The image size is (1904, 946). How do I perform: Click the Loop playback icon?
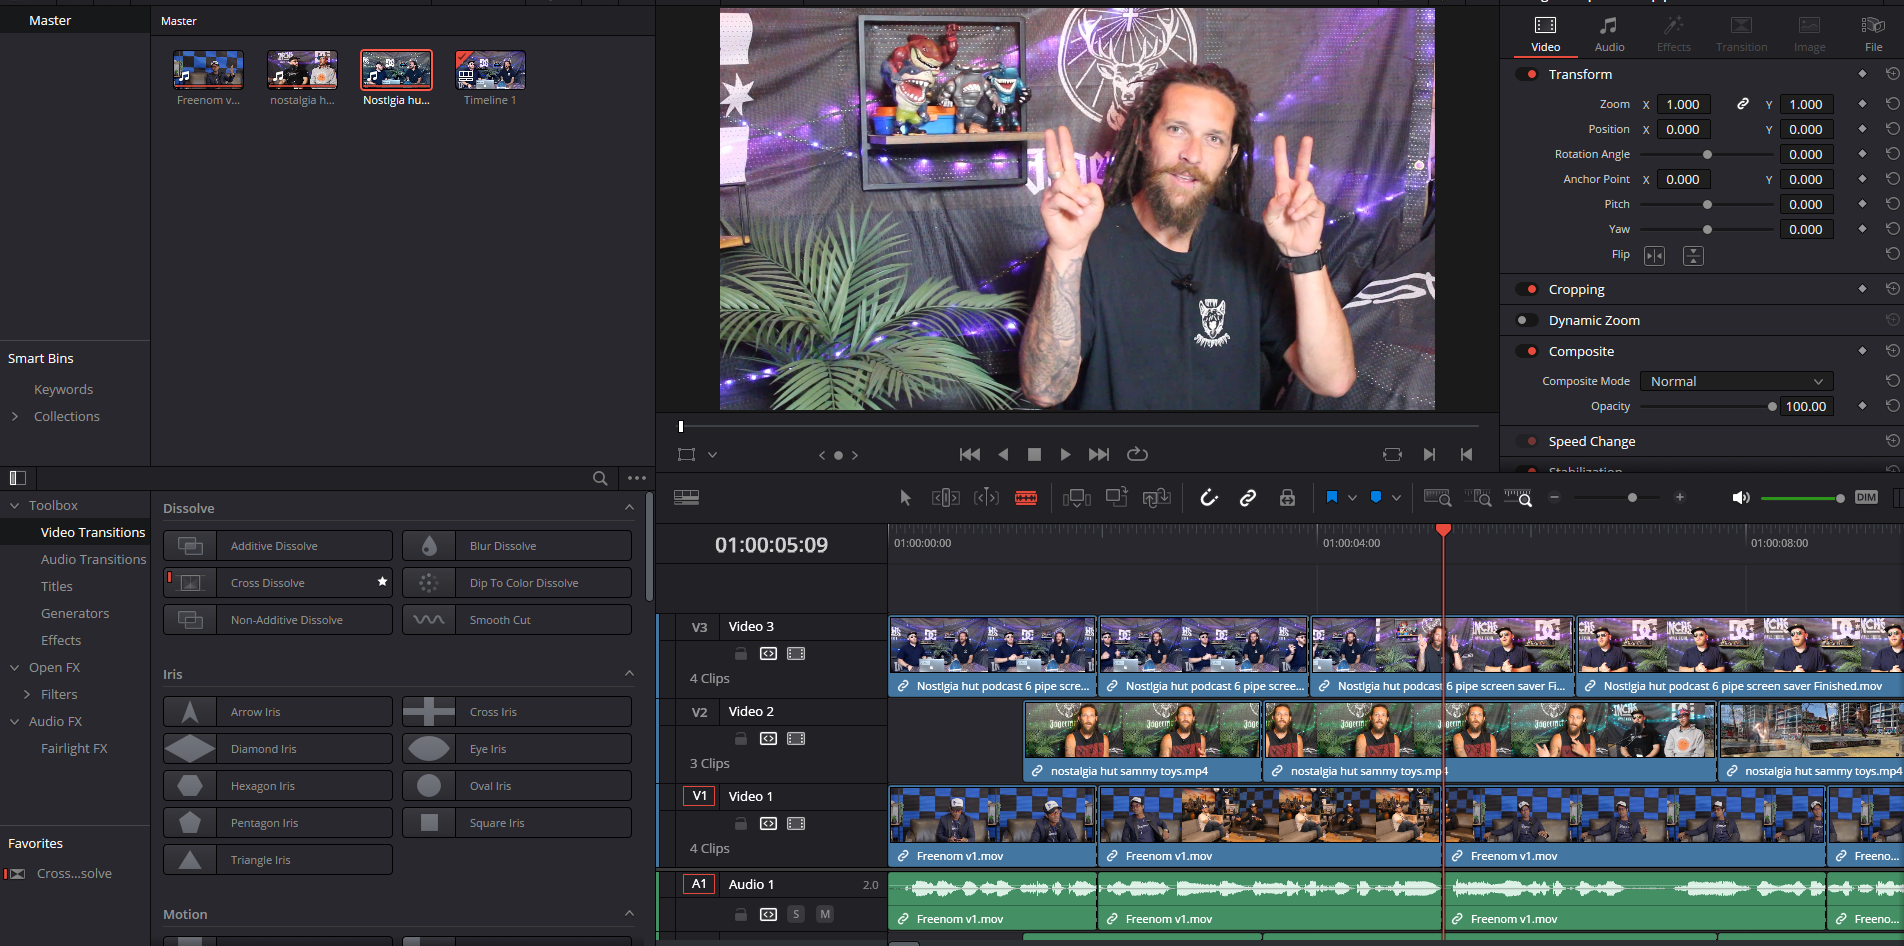[x=1137, y=454]
